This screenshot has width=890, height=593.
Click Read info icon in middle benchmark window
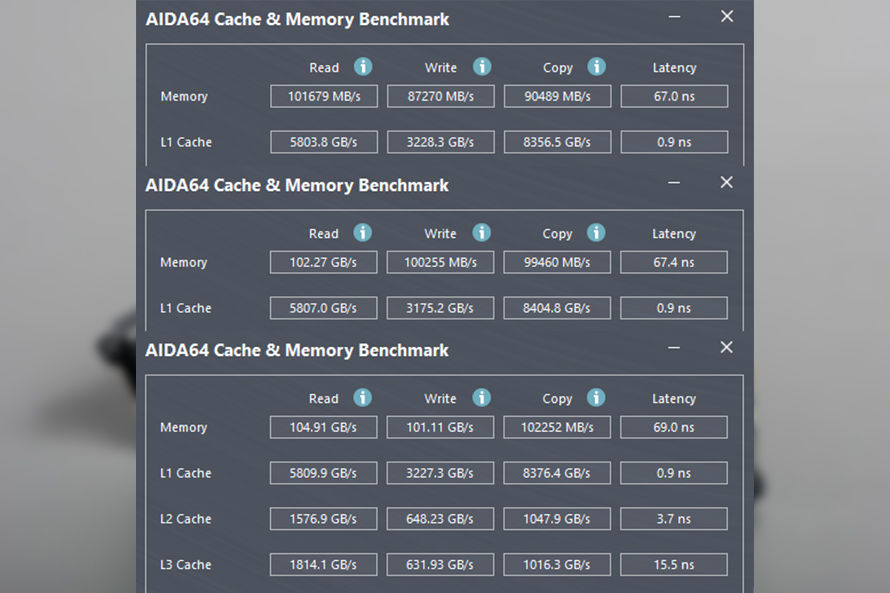(x=363, y=233)
